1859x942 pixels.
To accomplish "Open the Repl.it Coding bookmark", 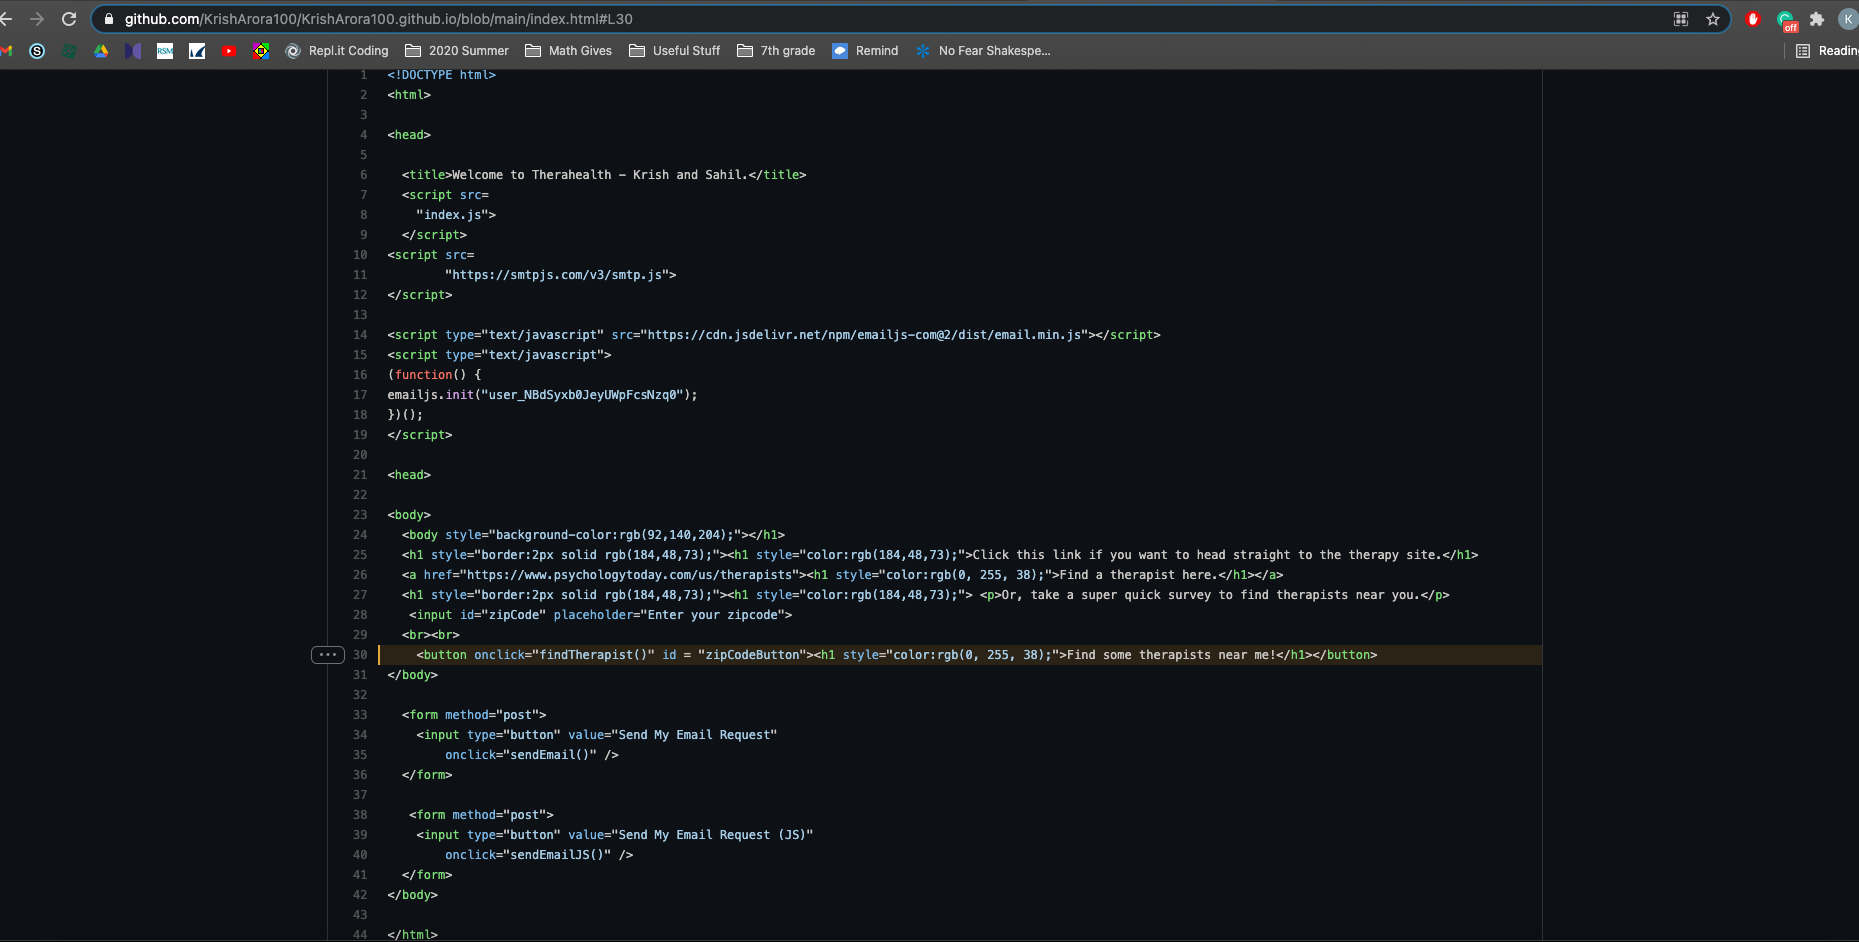I will 337,51.
